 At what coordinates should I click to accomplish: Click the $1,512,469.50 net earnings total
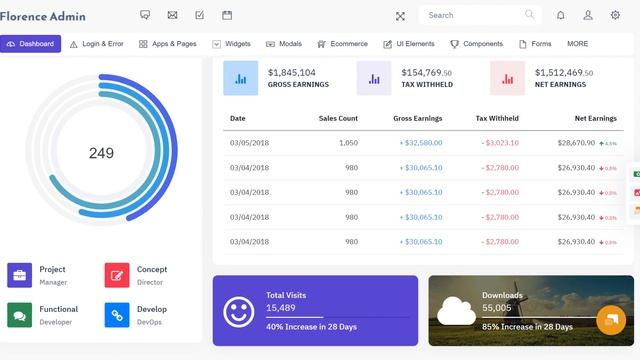pos(564,73)
